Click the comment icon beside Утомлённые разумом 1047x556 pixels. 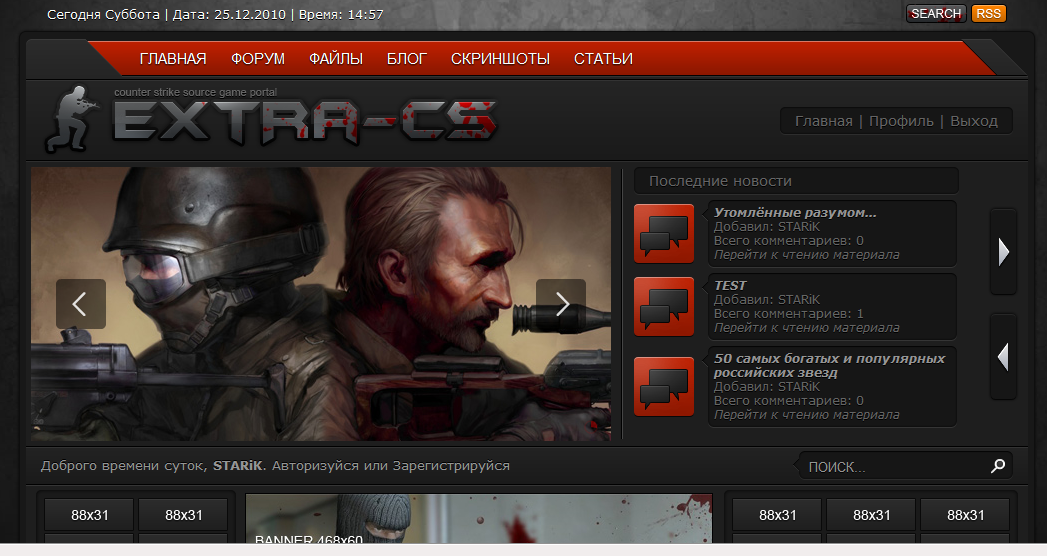[664, 234]
